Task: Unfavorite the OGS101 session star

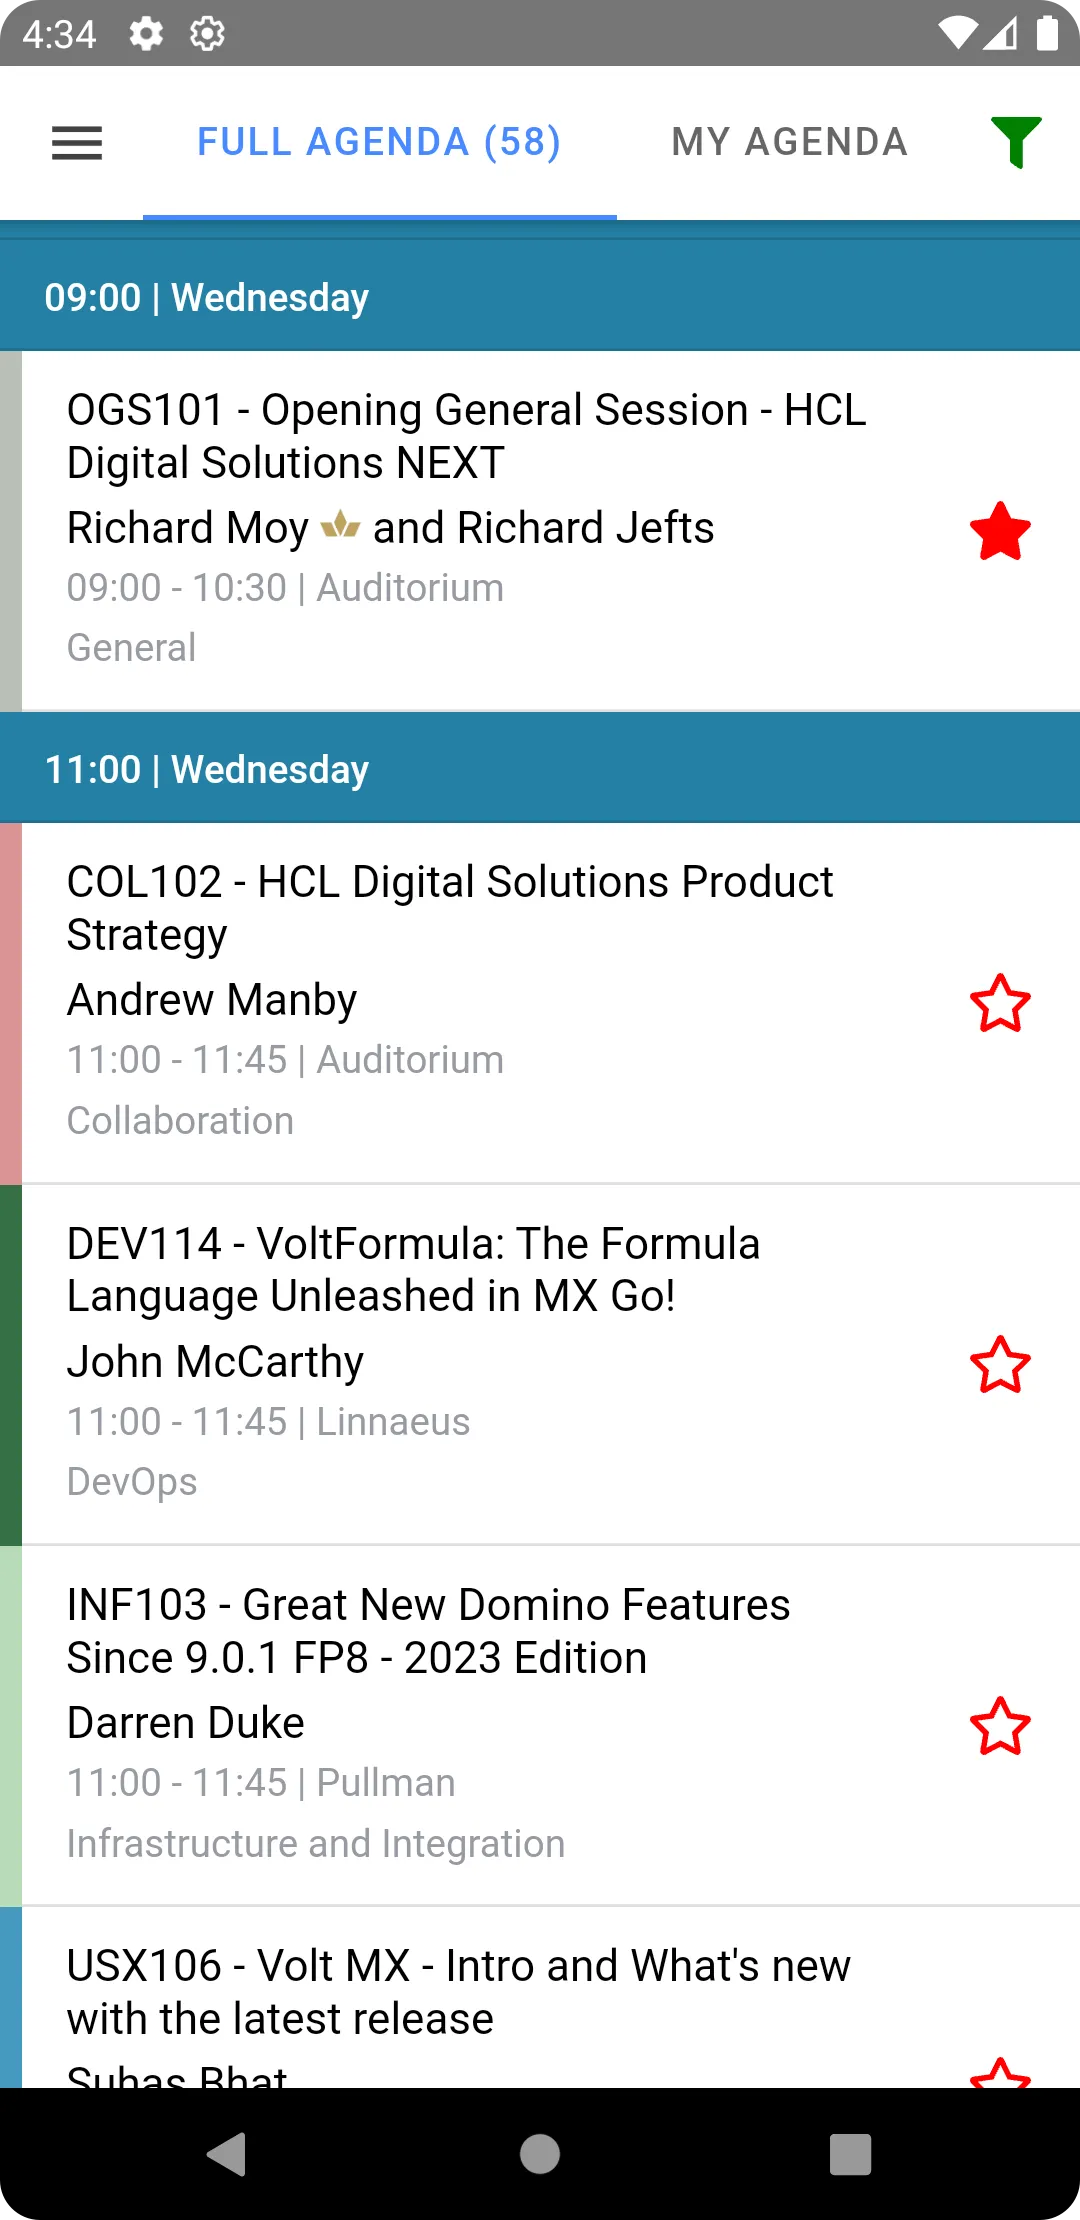Action: pyautogui.click(x=1000, y=531)
